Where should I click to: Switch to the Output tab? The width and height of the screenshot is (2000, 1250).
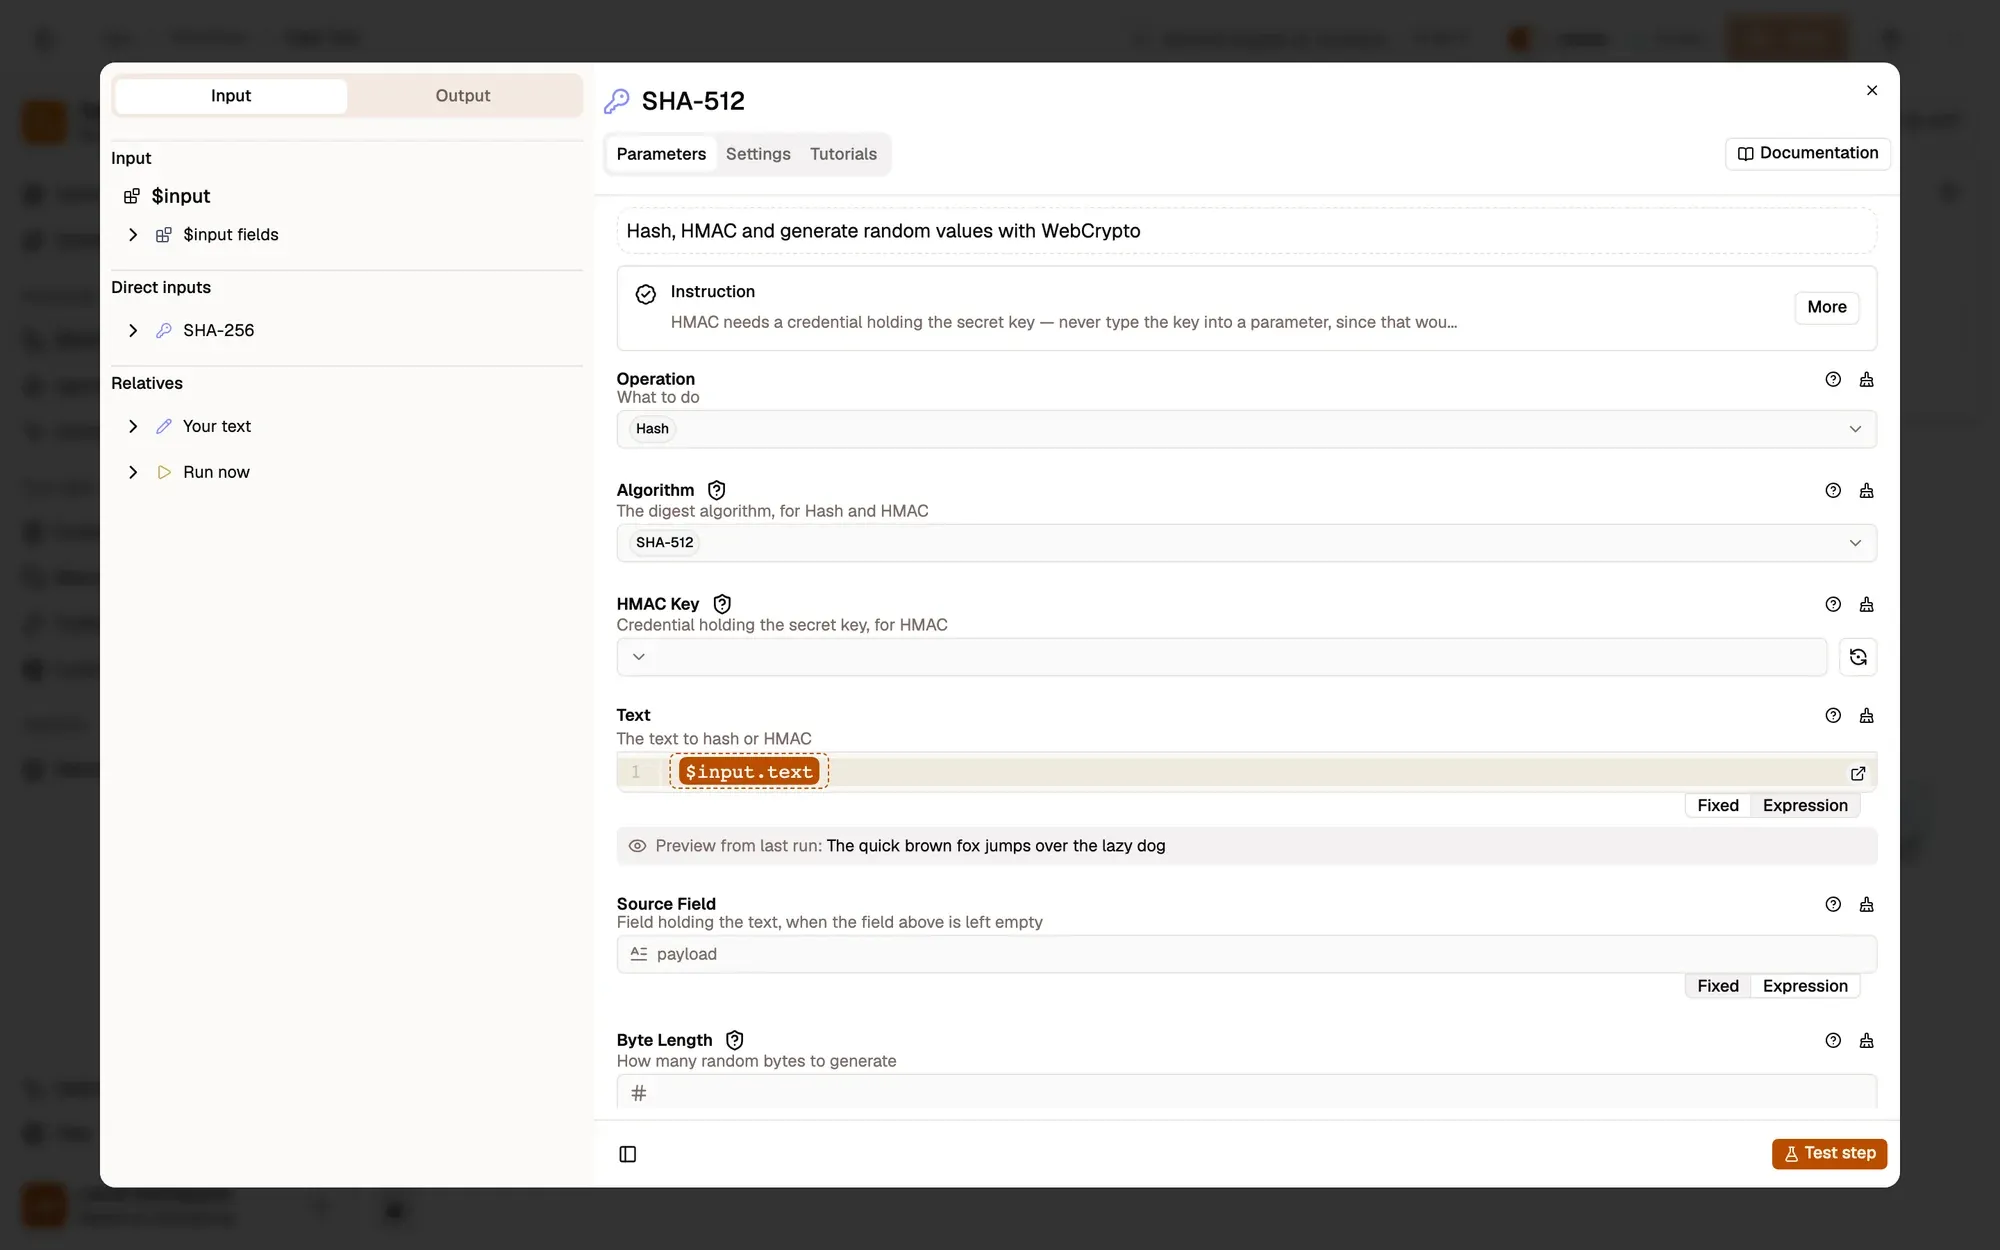[x=463, y=96]
